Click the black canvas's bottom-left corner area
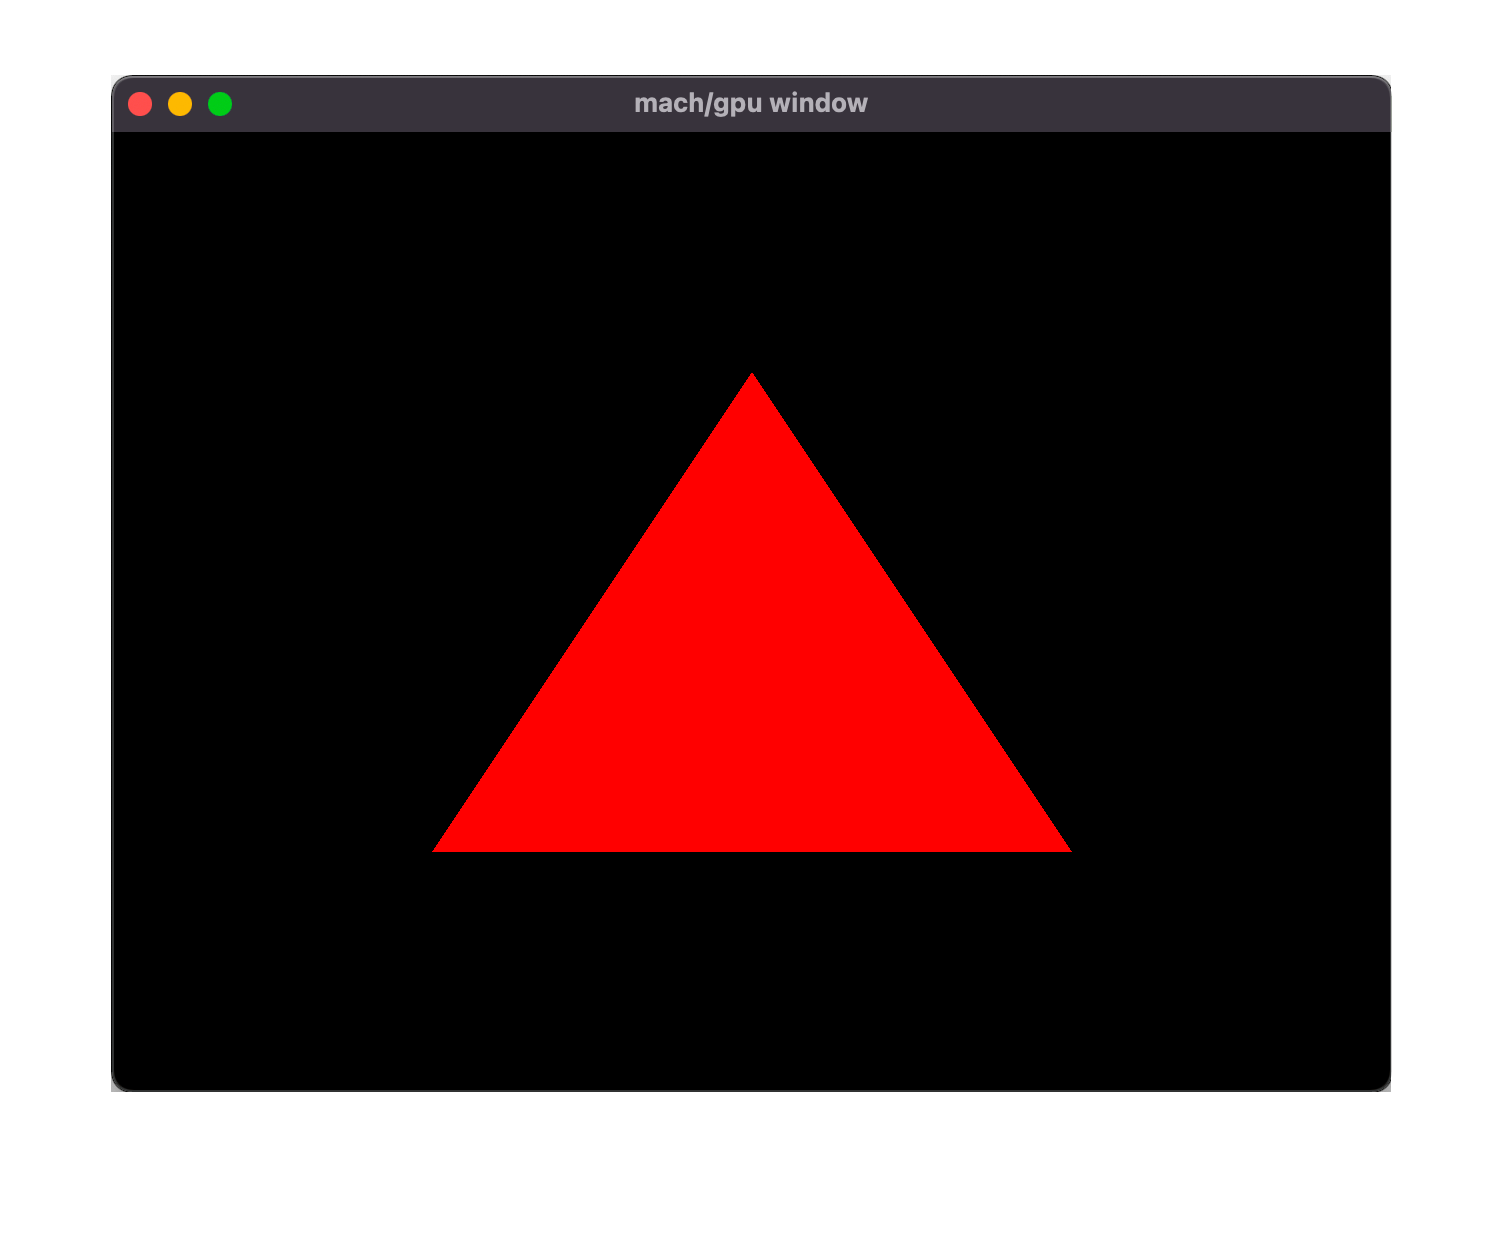This screenshot has width=1504, height=1240. (x=150, y=1055)
